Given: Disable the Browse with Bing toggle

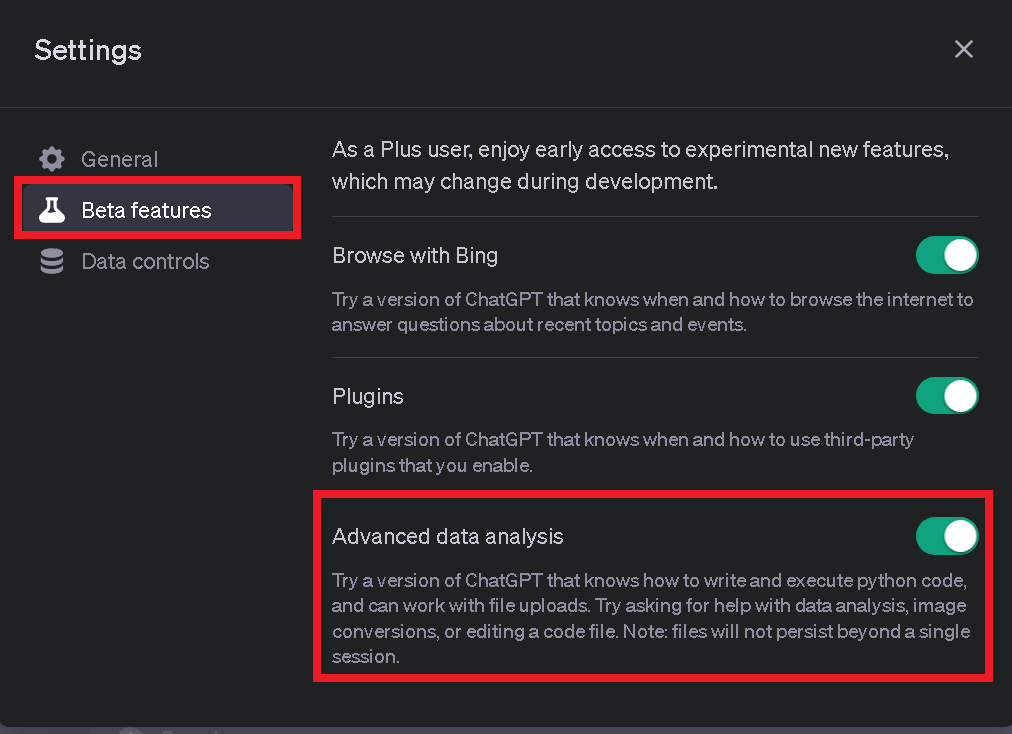Looking at the screenshot, I should (x=947, y=255).
